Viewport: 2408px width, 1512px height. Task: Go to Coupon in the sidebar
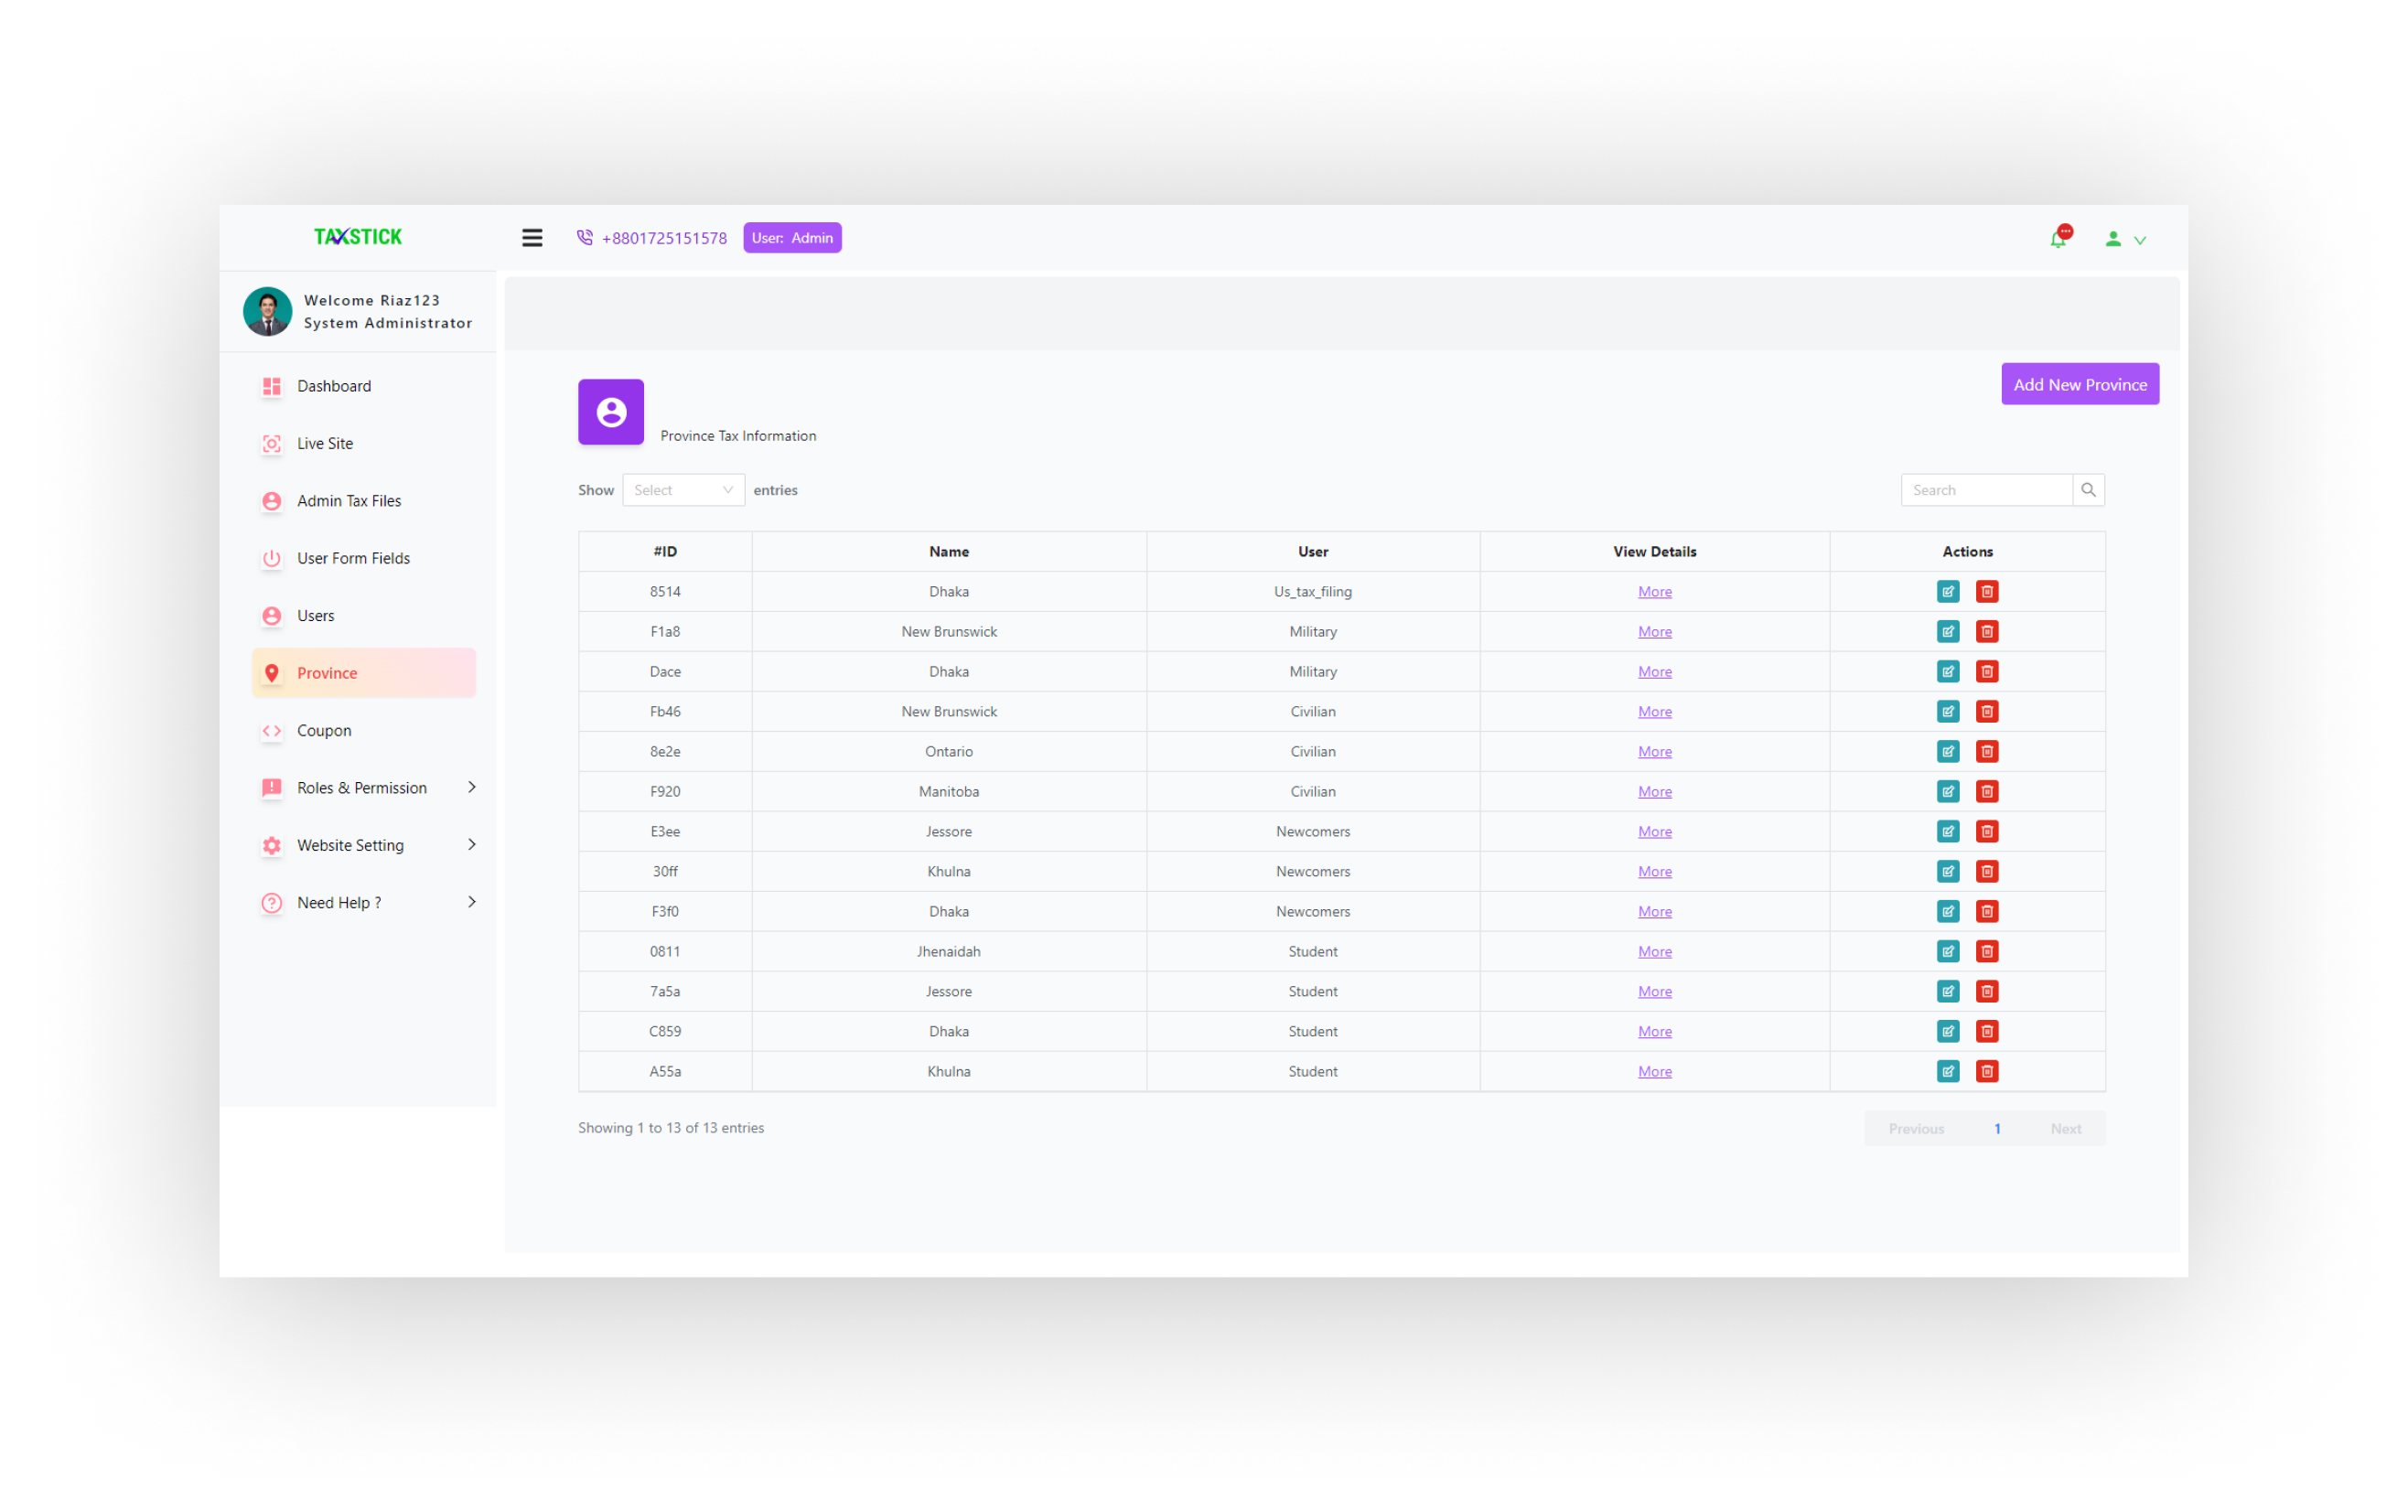324,731
